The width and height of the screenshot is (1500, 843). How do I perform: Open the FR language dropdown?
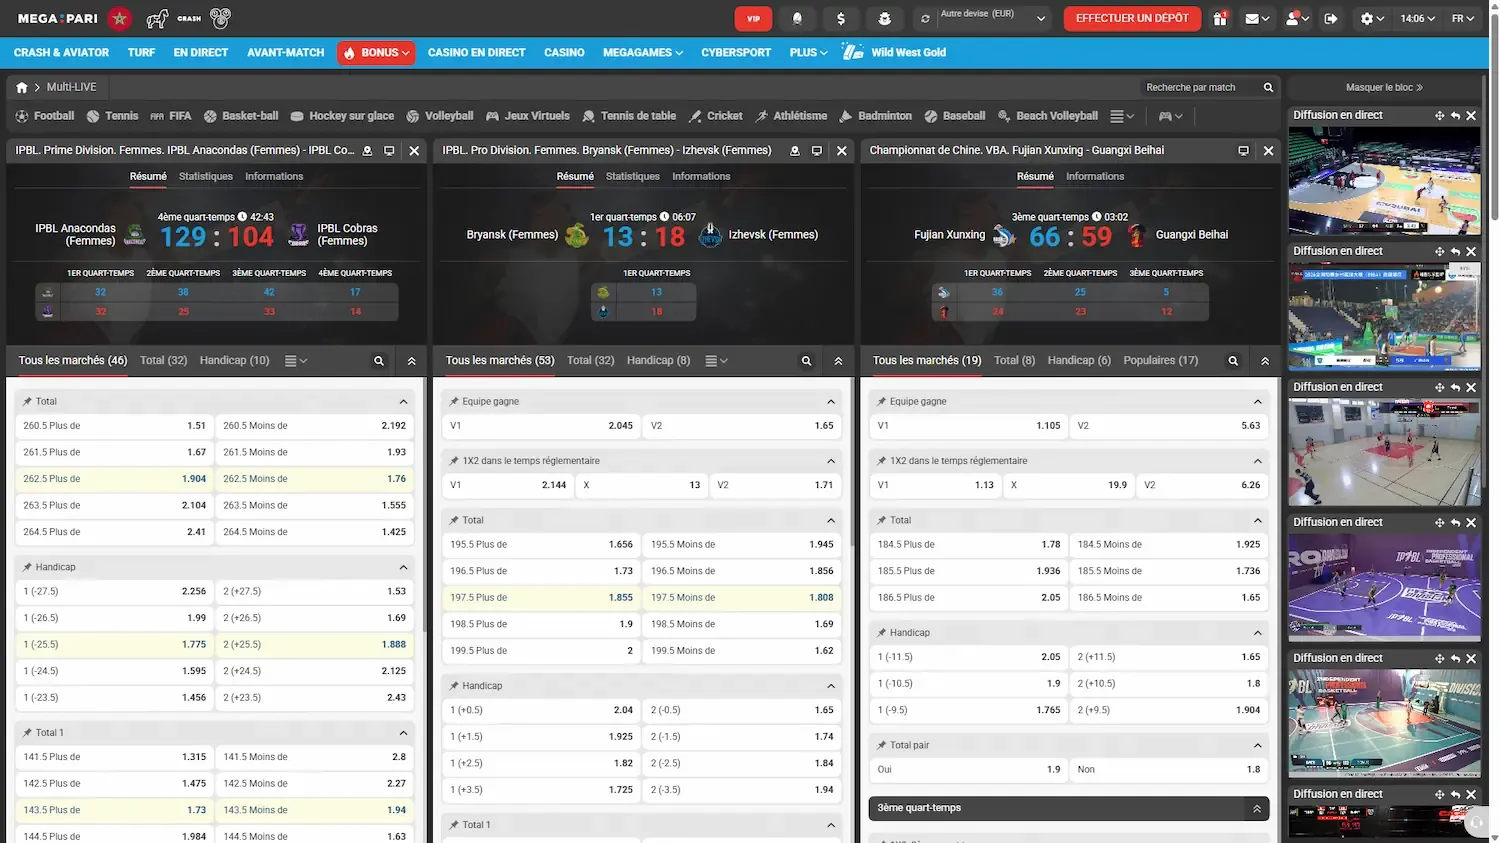coord(1463,18)
